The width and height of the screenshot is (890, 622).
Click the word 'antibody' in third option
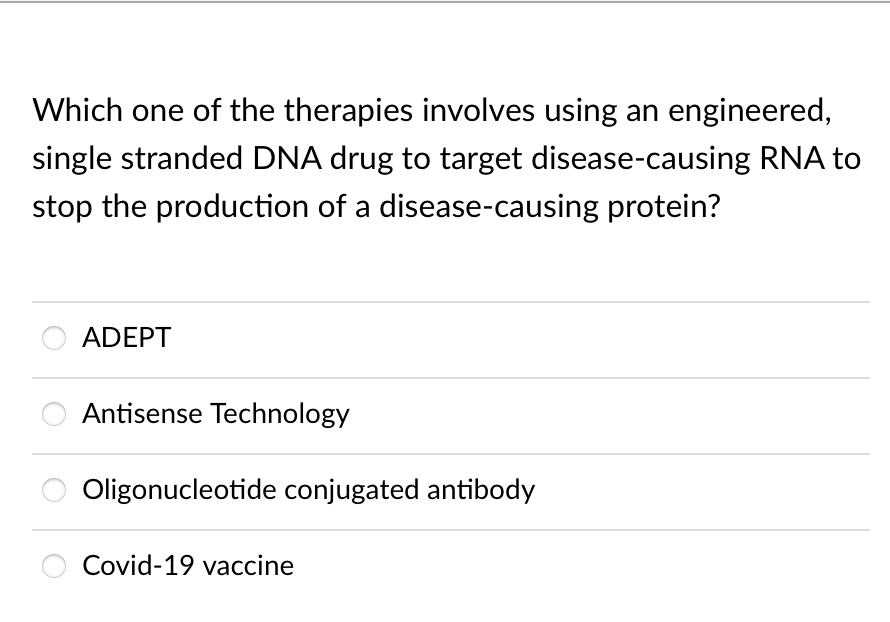(x=481, y=490)
